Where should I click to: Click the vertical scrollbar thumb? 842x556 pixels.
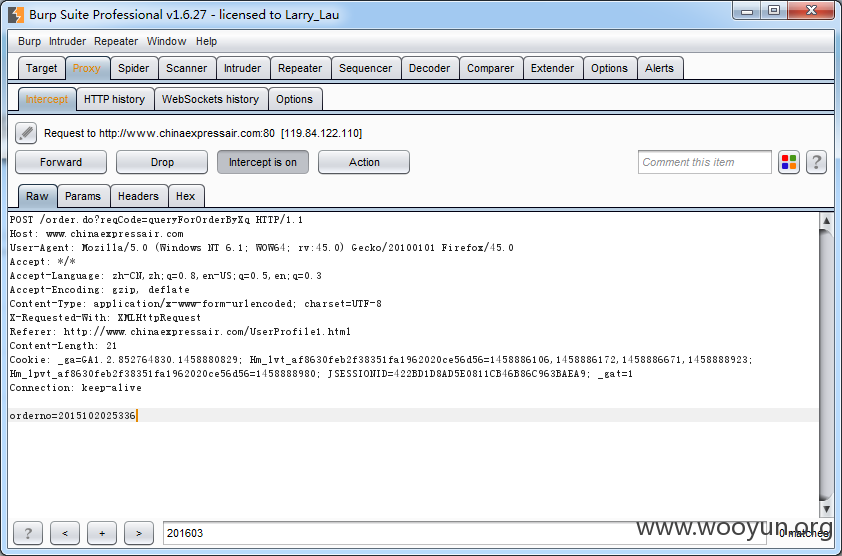coord(826,365)
